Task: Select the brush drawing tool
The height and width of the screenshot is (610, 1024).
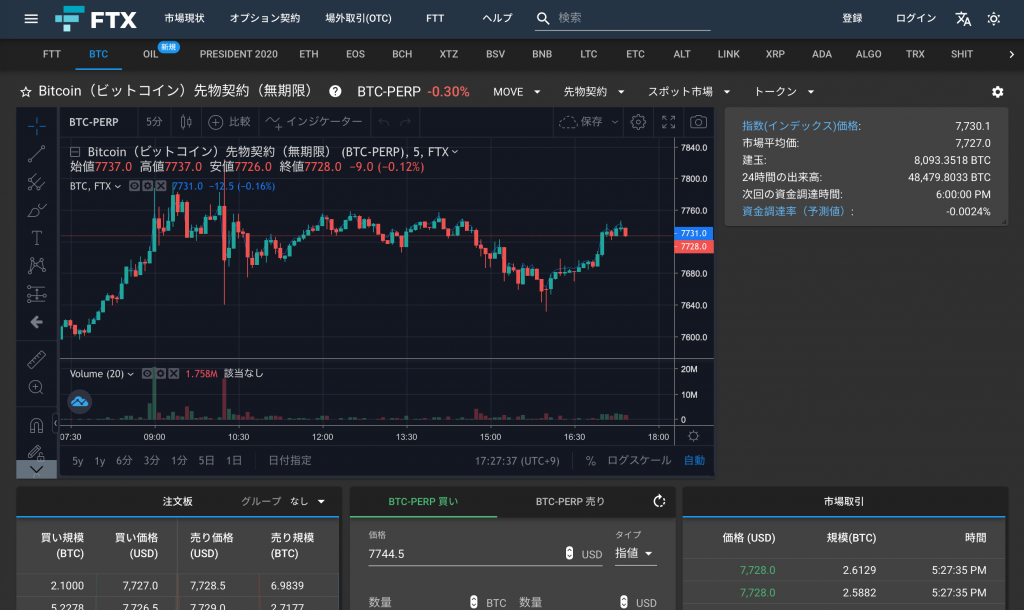Action: click(37, 210)
